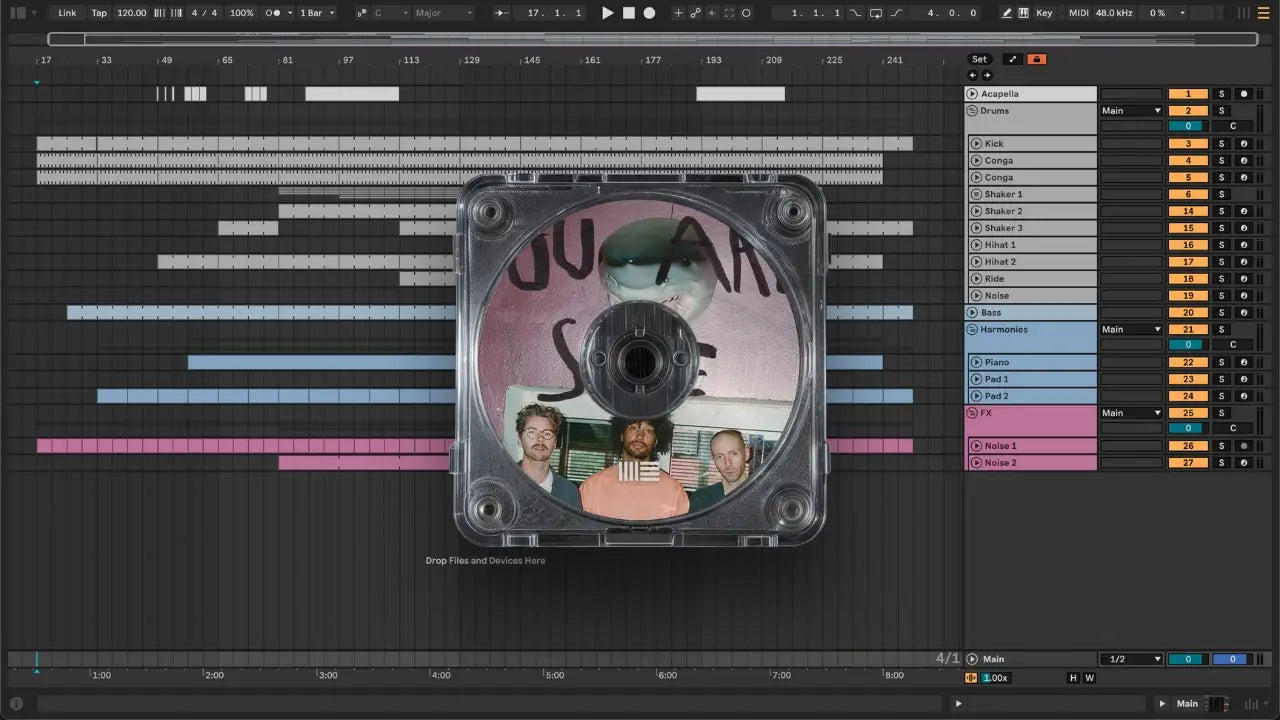Click the Lock Envelopes icon

point(1036,59)
